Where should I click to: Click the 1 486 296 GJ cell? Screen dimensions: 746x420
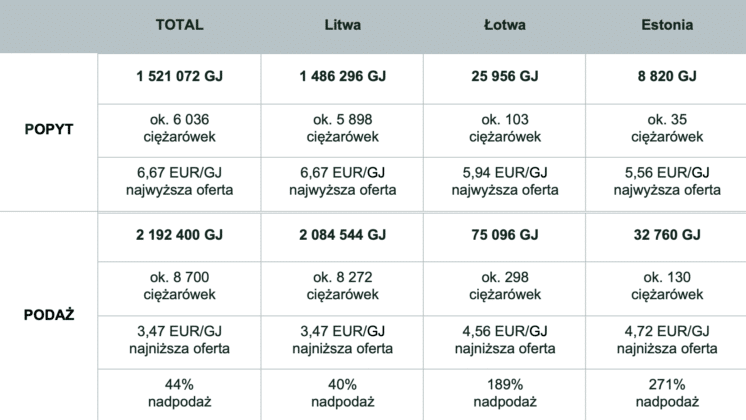343,78
